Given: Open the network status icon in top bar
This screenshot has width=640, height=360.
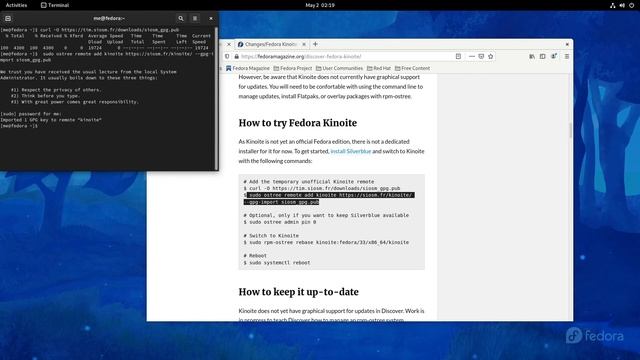Looking at the screenshot, I should coord(613,5).
